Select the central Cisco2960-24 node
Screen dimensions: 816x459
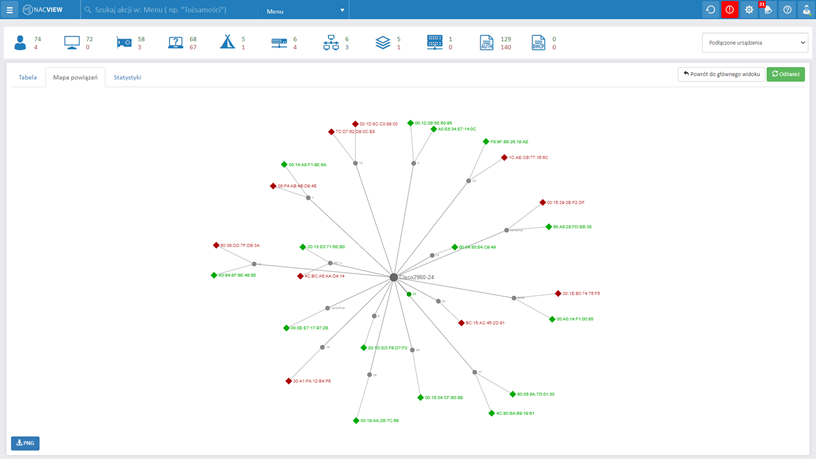[394, 277]
